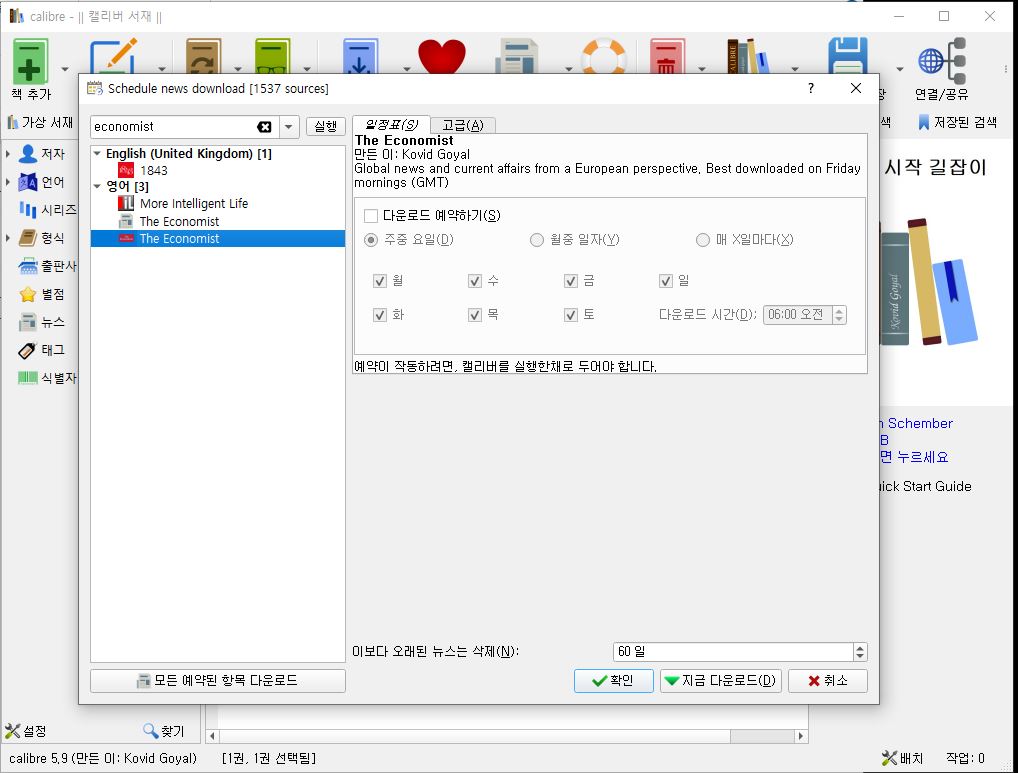Click the Save to disk floppy icon
Screen dimensions: 1018x773
tap(848, 56)
